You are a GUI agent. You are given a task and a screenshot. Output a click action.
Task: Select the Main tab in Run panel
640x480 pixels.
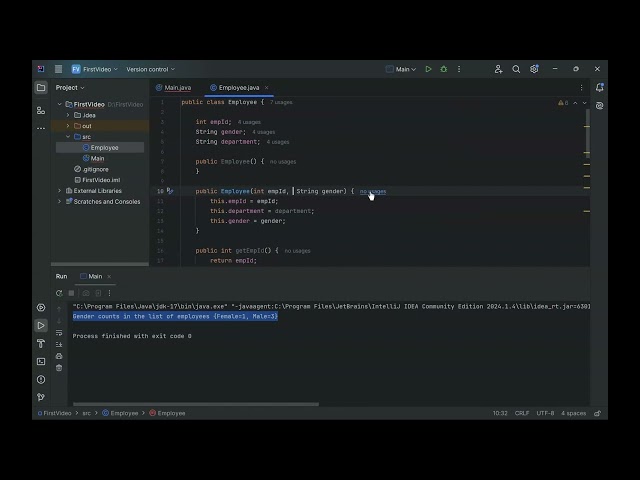(x=92, y=276)
